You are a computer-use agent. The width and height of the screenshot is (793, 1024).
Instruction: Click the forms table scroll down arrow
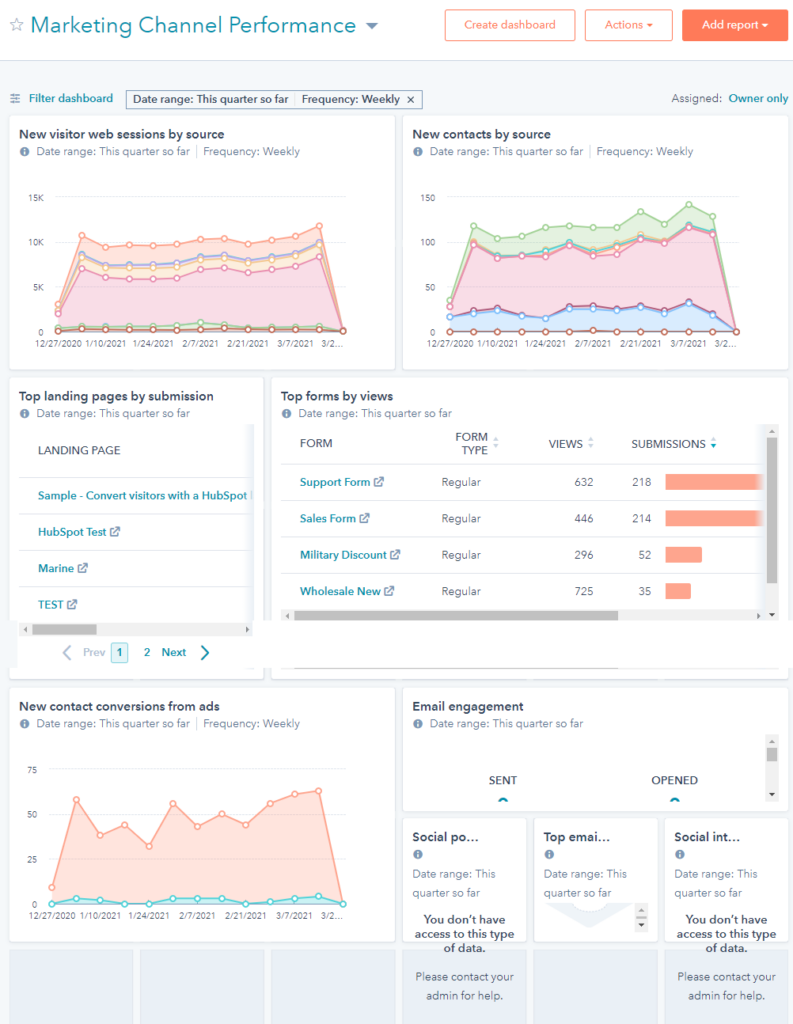pos(772,615)
